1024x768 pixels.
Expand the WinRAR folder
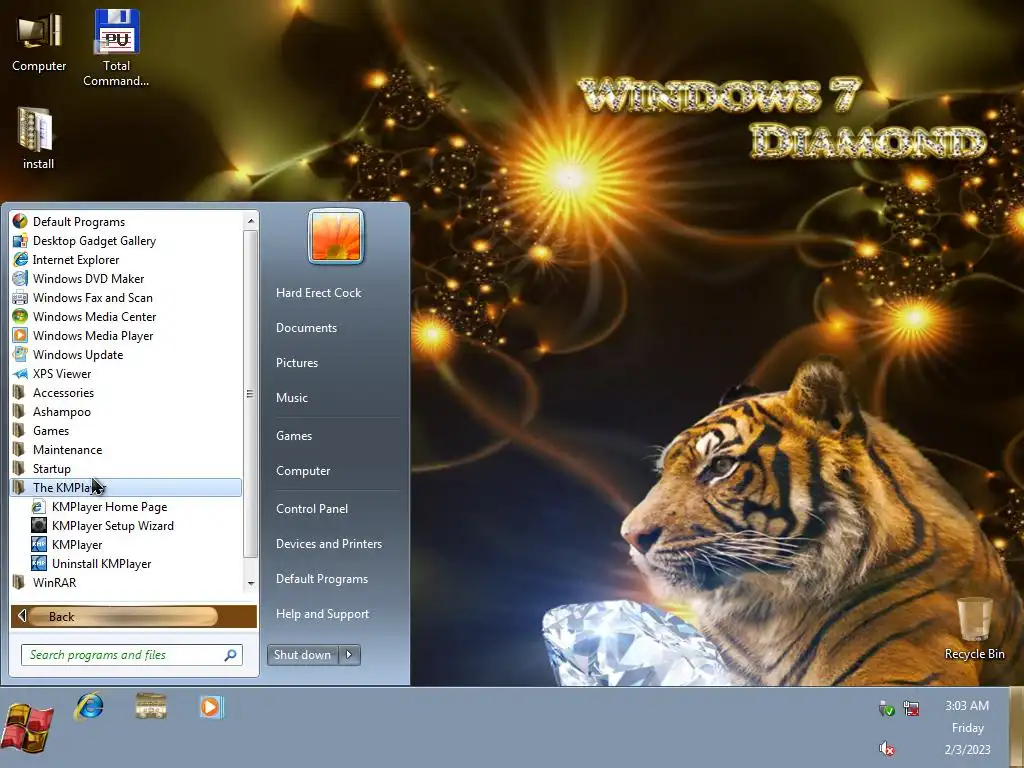(126, 583)
